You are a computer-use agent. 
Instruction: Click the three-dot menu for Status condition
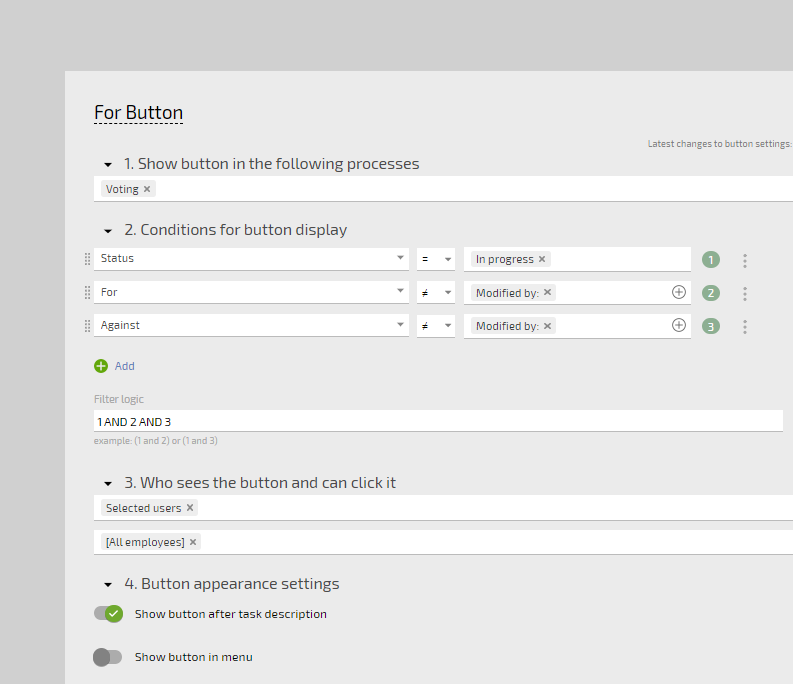click(745, 260)
